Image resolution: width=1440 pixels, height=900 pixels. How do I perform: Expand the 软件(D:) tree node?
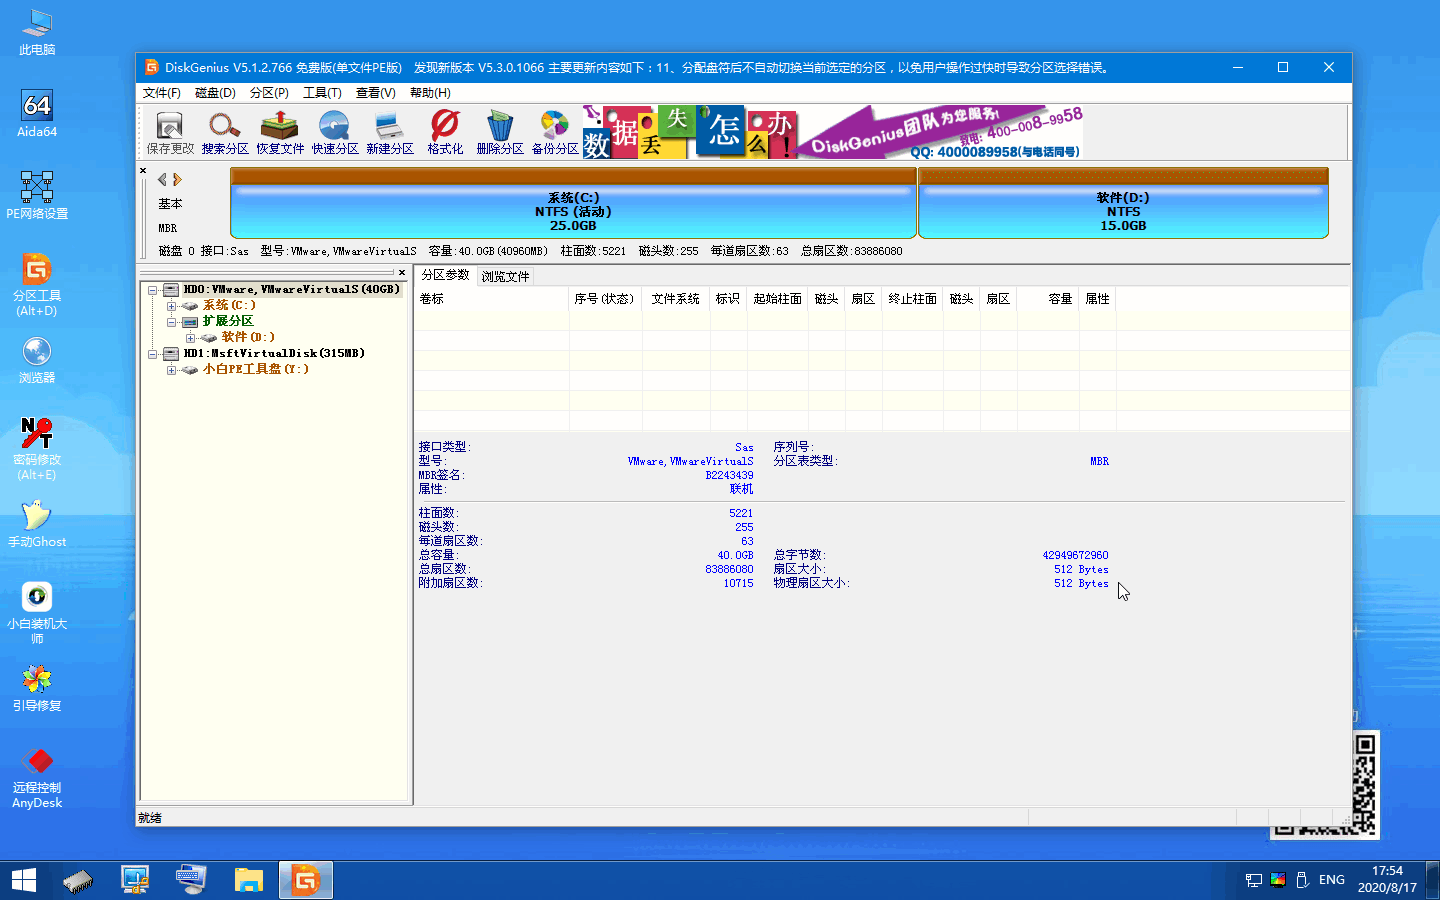click(x=190, y=338)
